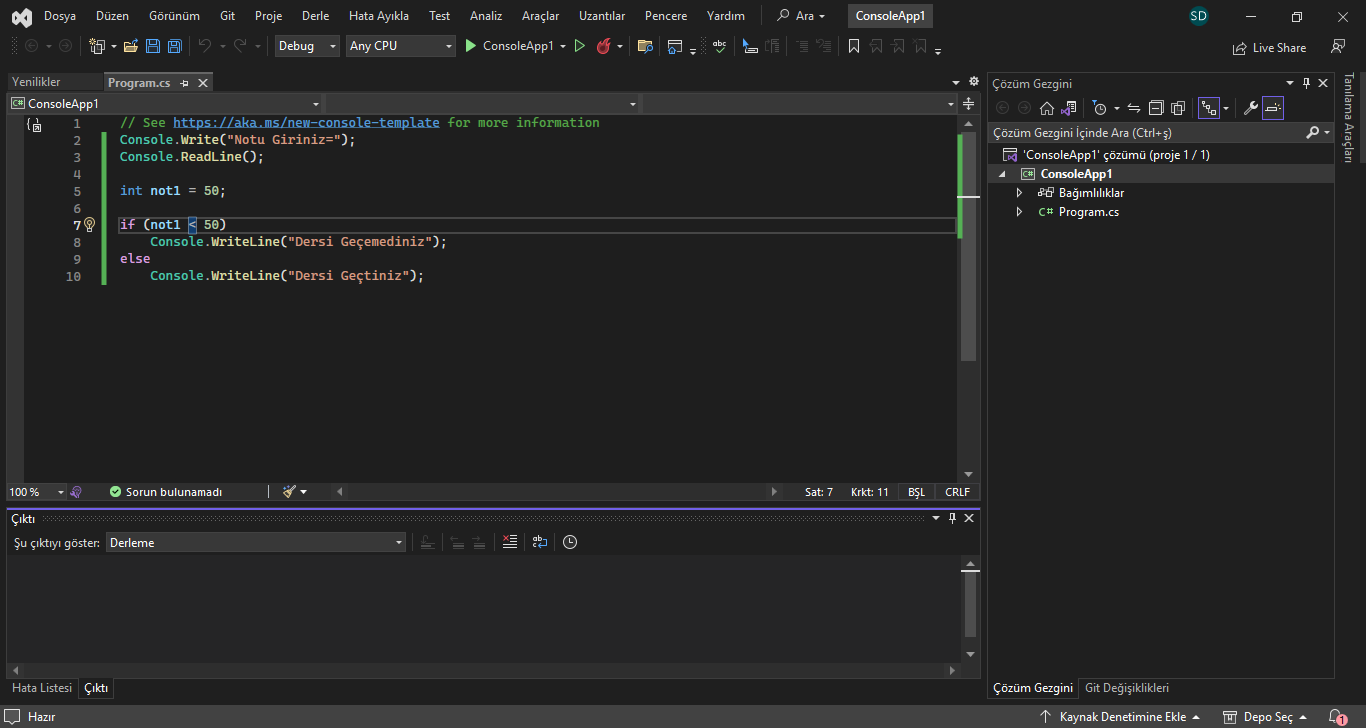Click the Hot Reload flame icon
This screenshot has width=1366, height=728.
coord(603,46)
